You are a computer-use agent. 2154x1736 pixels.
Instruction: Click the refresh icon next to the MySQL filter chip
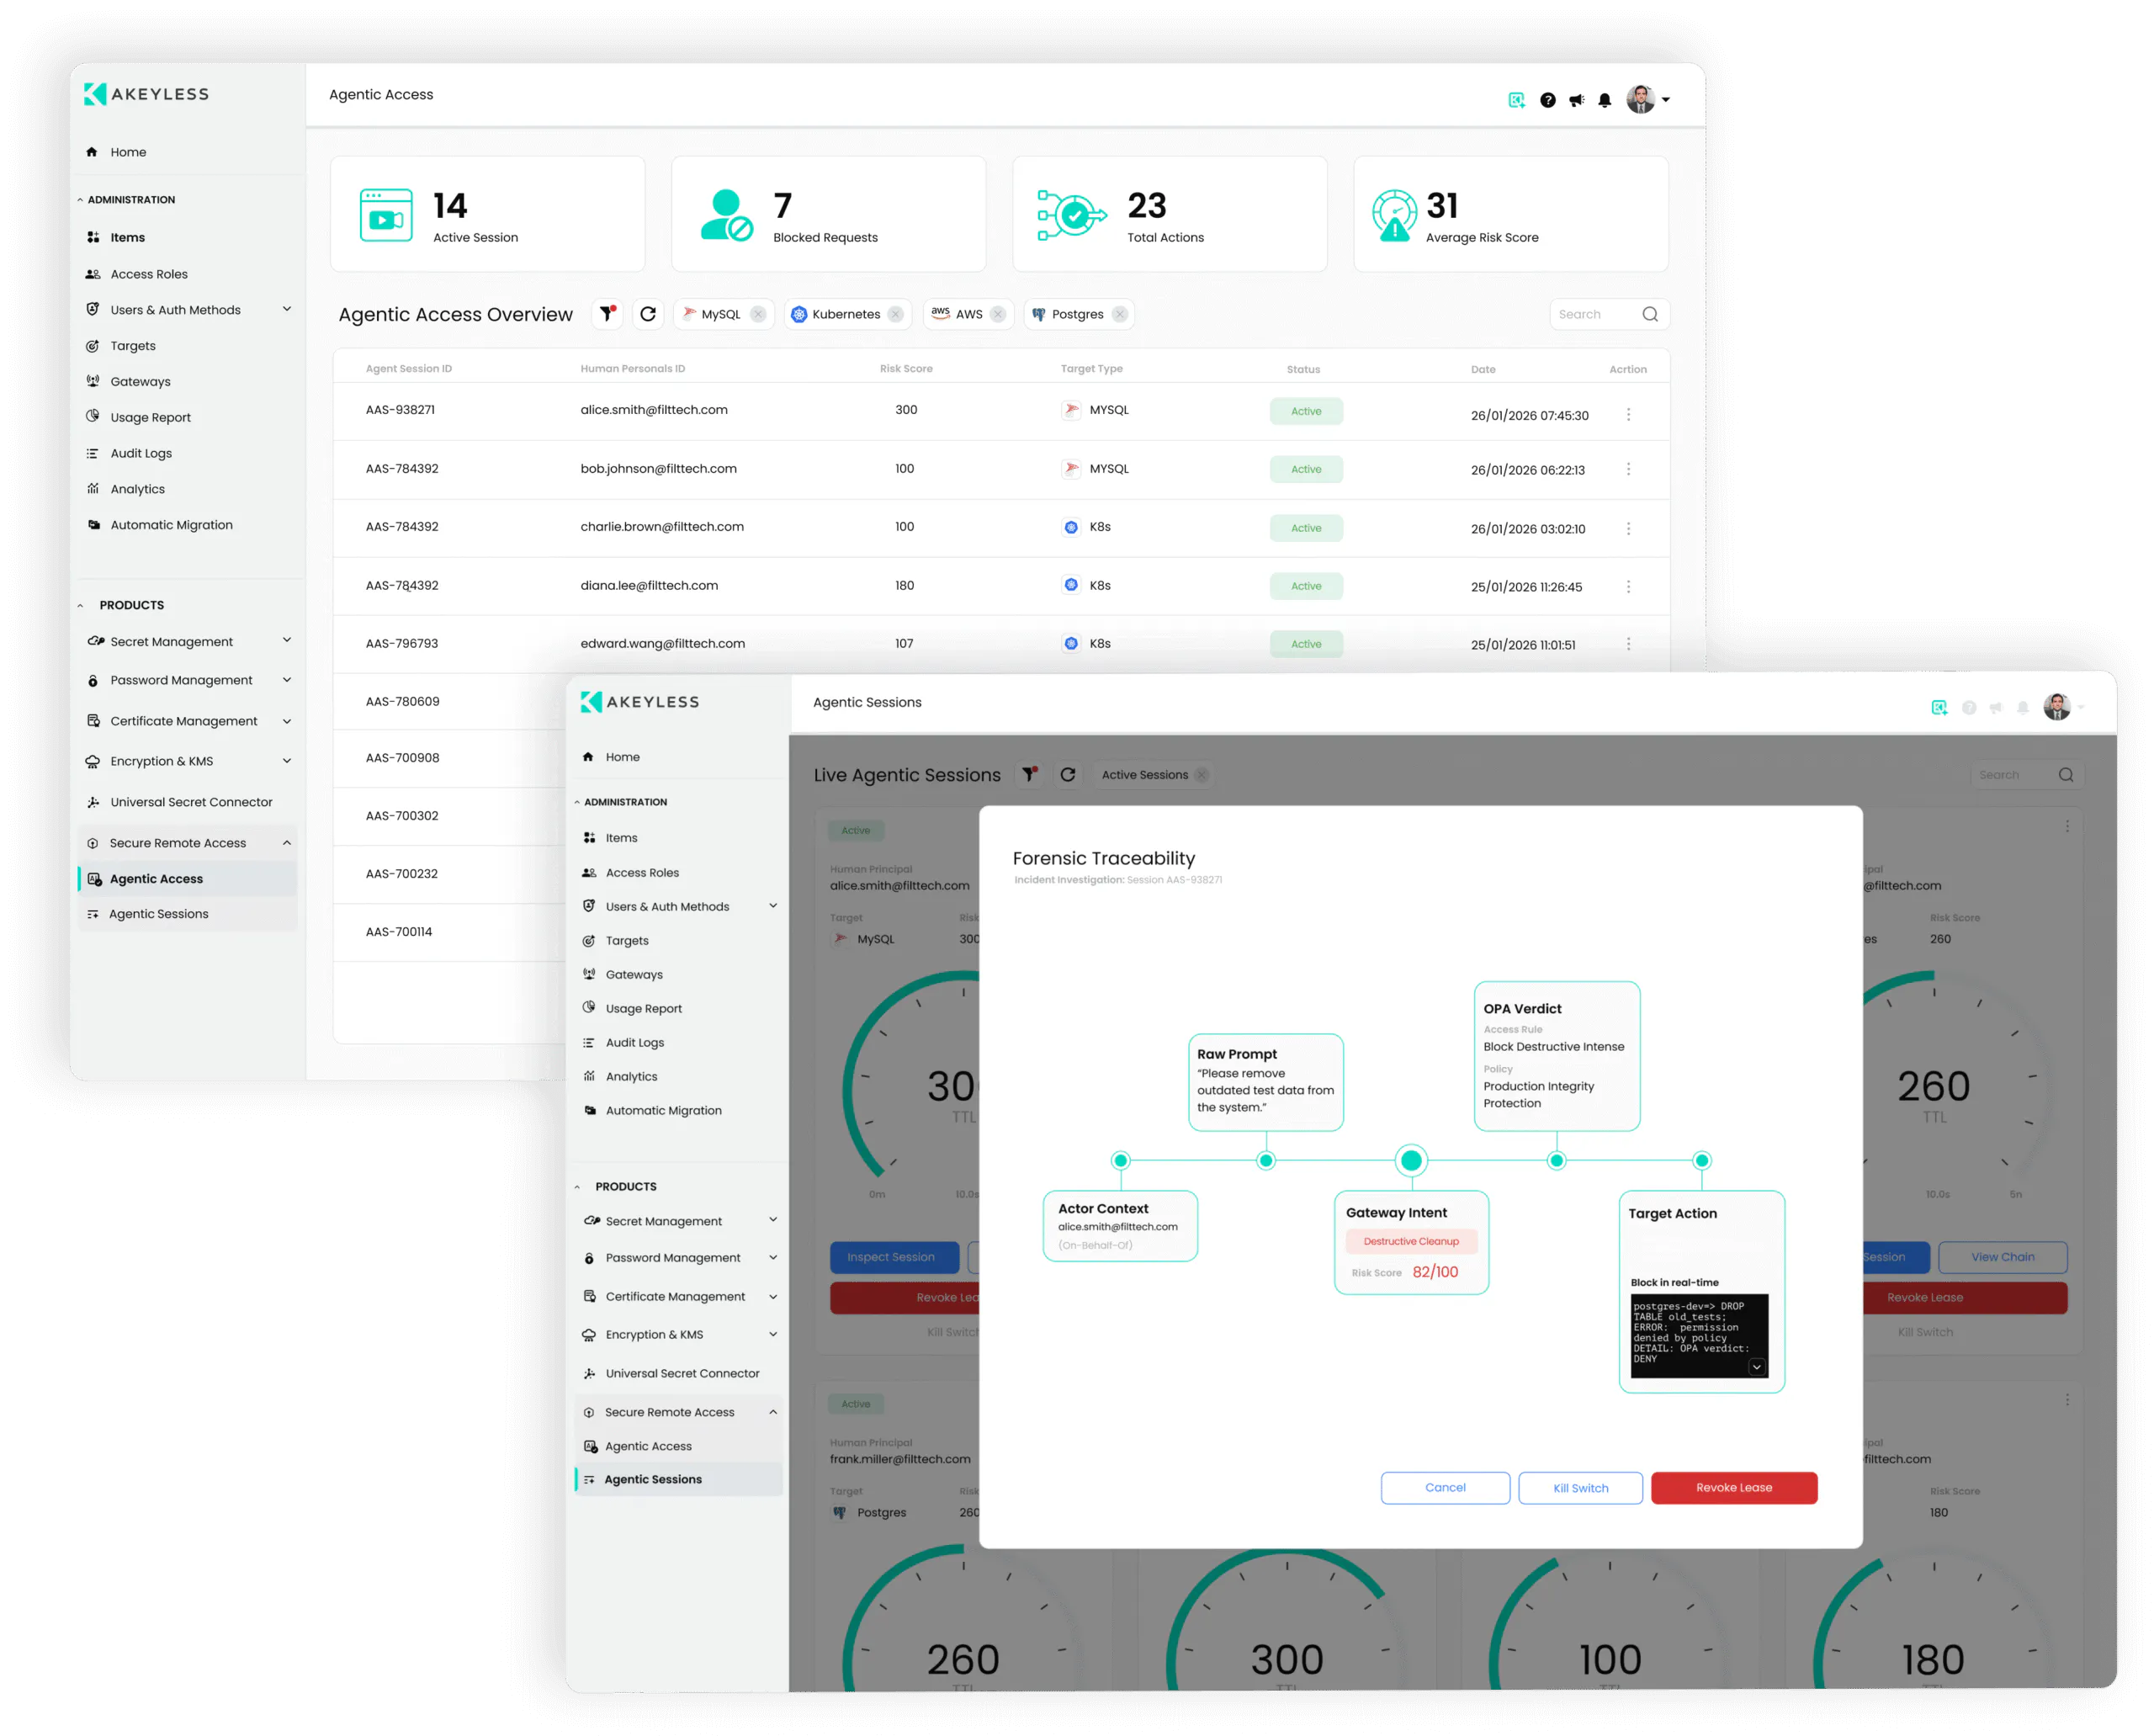tap(648, 314)
